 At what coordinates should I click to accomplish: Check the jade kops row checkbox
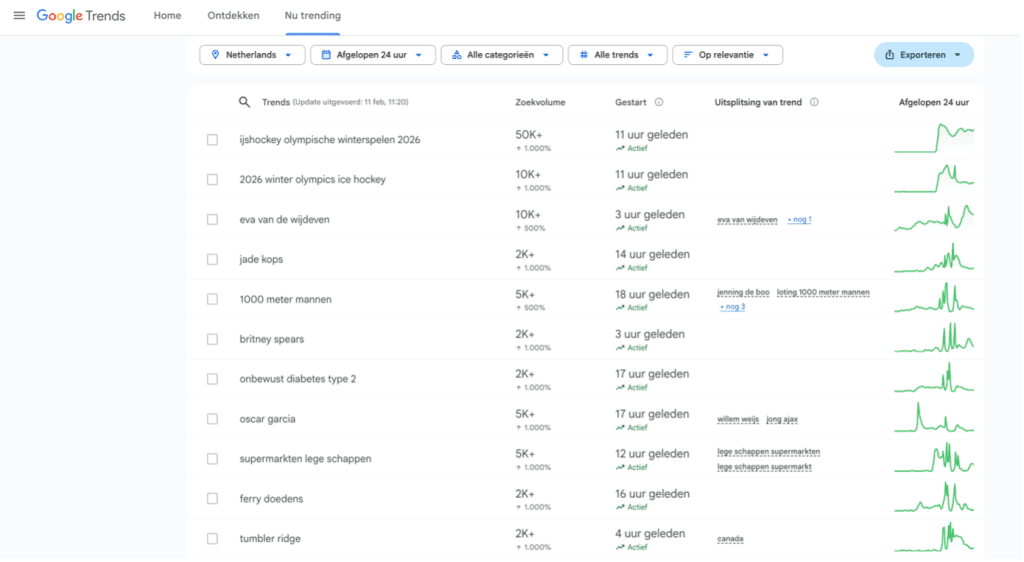[x=212, y=259]
